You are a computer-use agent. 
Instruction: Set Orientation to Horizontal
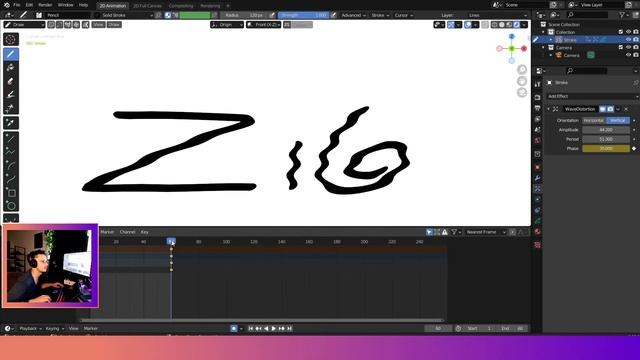pyautogui.click(x=594, y=120)
